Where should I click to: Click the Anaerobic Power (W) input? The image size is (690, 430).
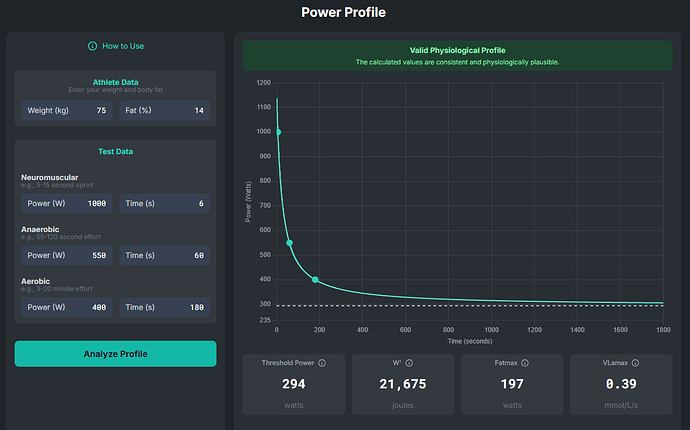tap(67, 255)
